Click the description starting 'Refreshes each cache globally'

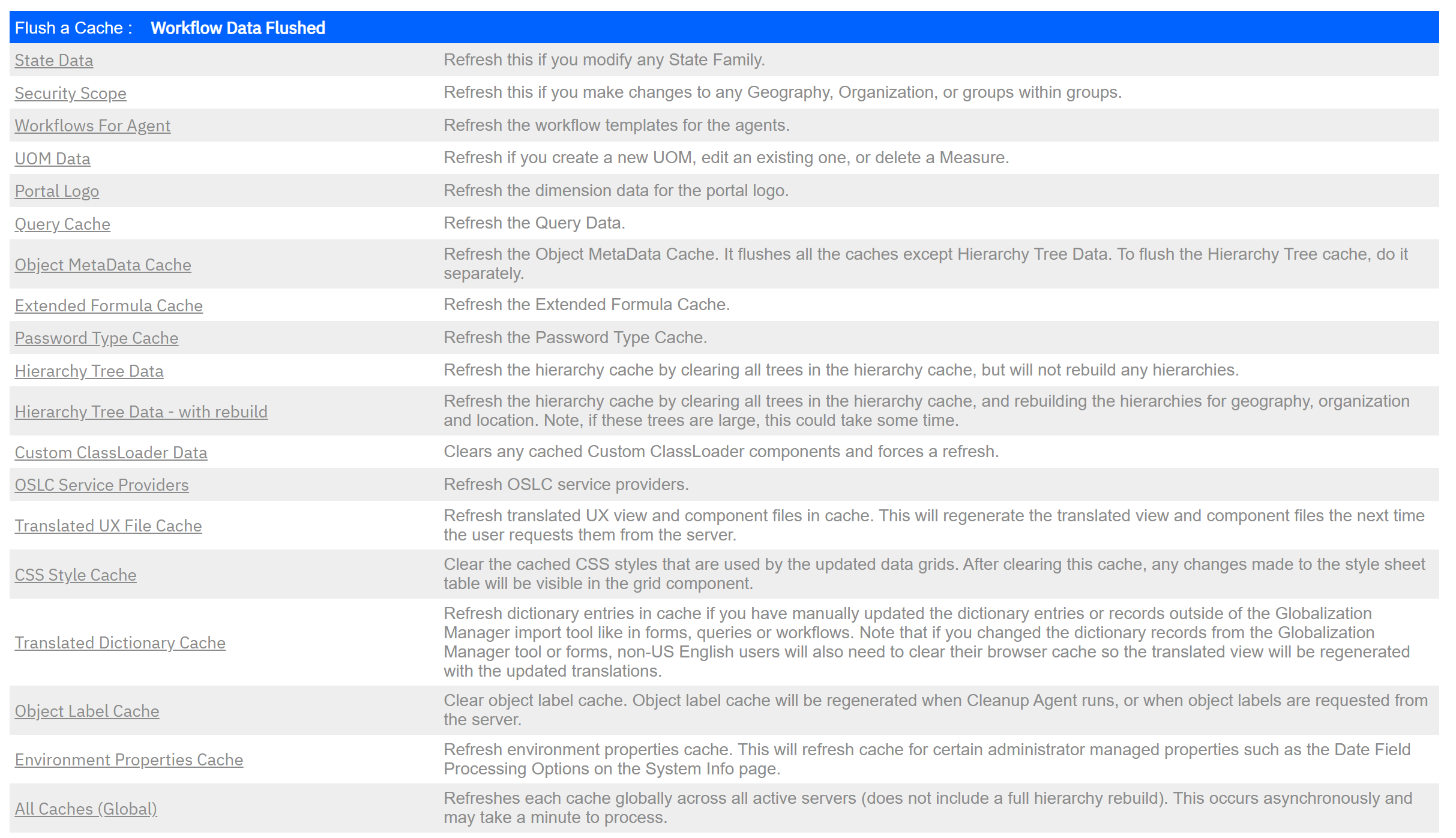tap(928, 808)
